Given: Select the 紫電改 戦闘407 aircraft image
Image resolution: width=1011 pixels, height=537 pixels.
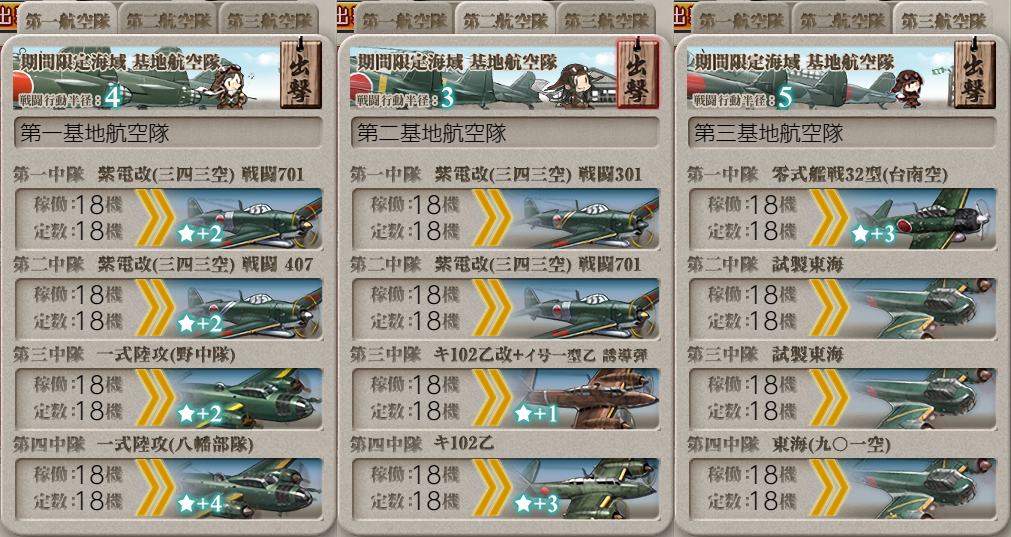Looking at the screenshot, I should click(249, 308).
